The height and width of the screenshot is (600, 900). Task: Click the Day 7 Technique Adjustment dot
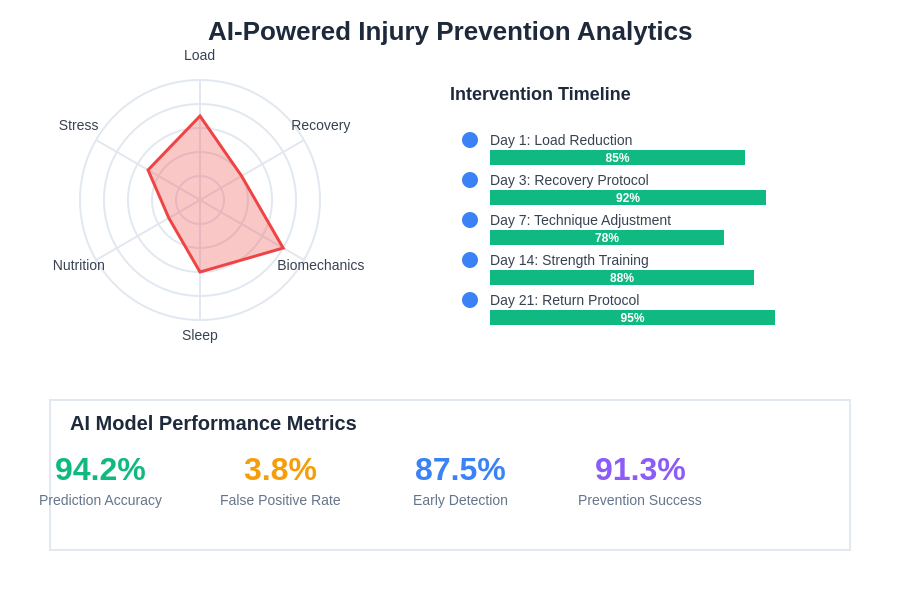coord(470,220)
